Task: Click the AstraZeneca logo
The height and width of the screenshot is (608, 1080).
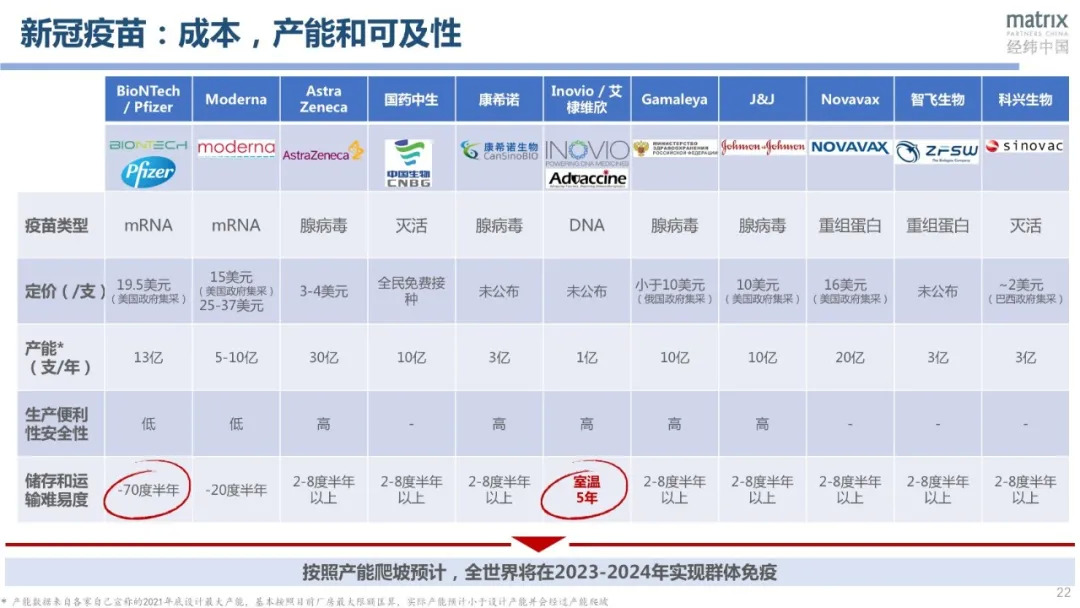Action: point(323,152)
